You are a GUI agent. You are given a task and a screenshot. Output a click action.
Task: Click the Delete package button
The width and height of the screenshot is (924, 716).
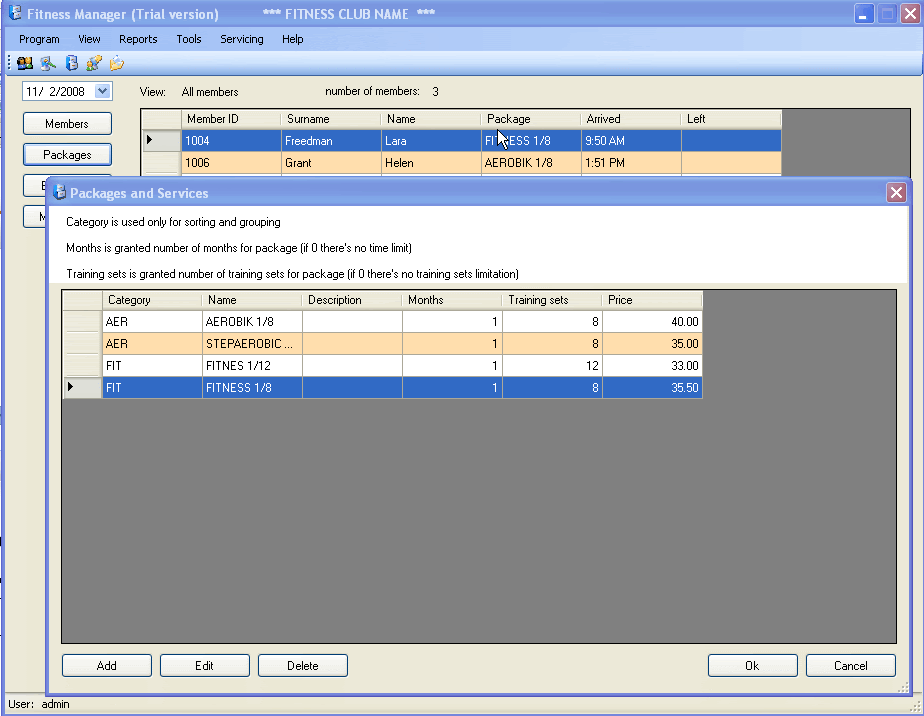click(303, 666)
